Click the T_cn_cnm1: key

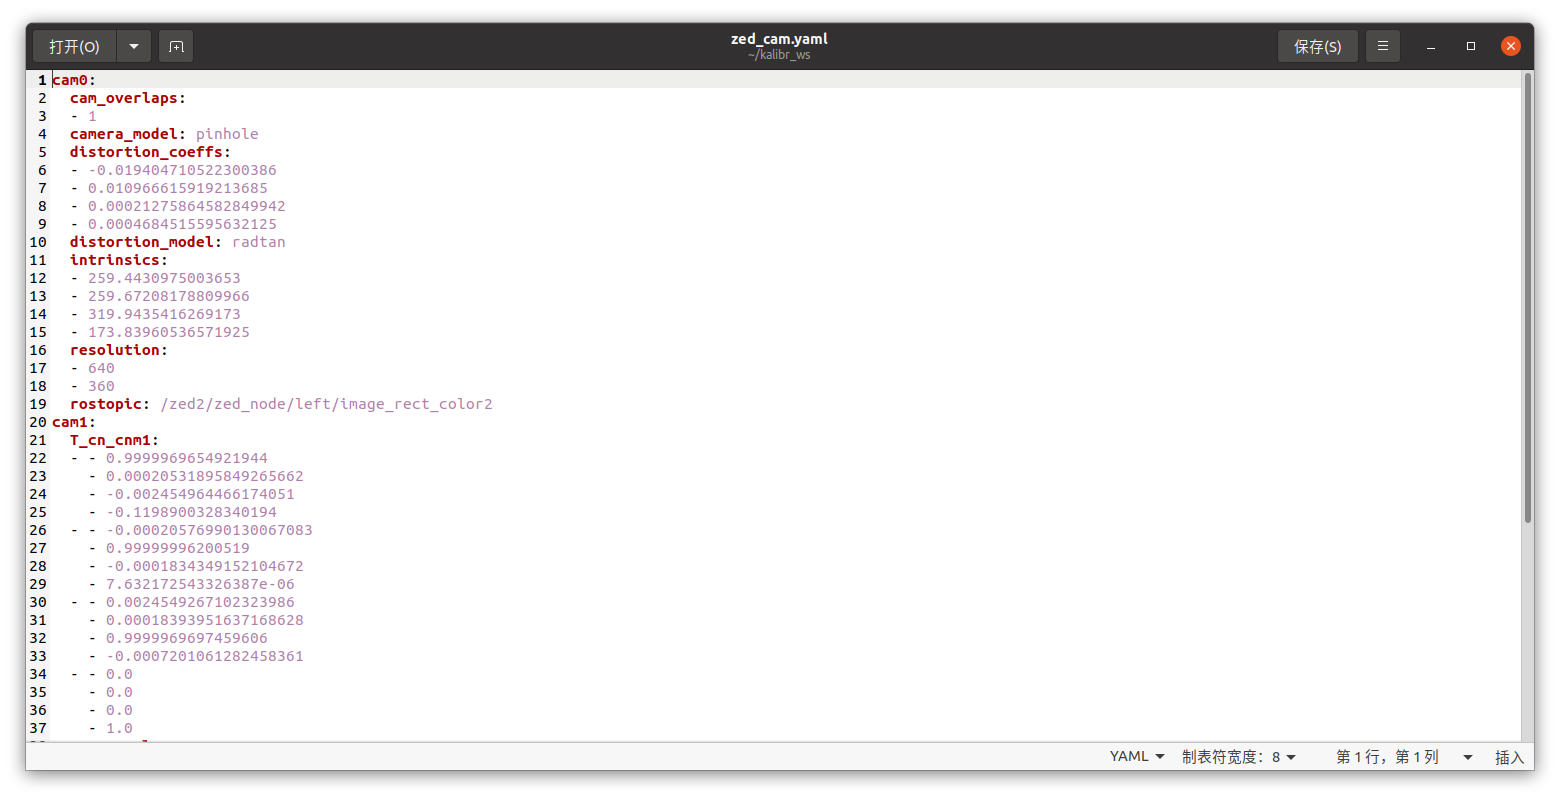114,440
